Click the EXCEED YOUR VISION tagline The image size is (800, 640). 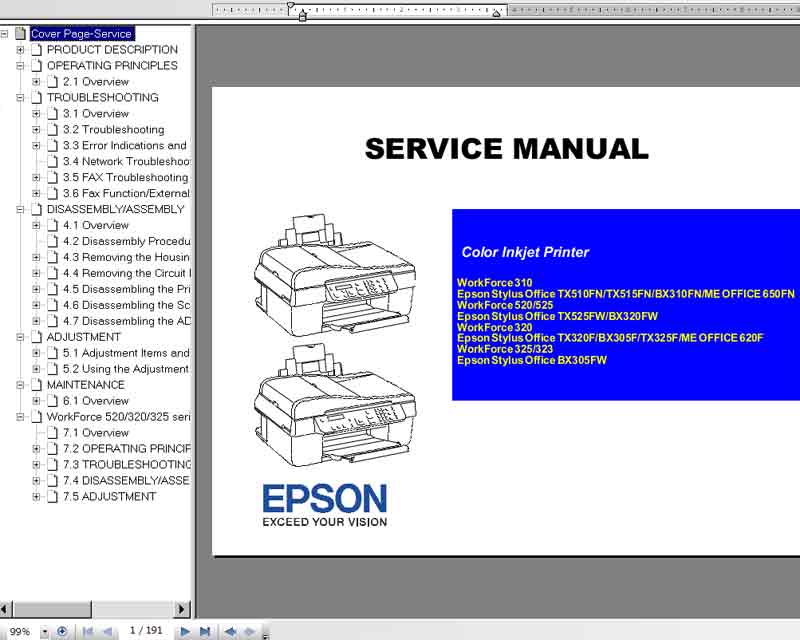pyautogui.click(x=324, y=522)
